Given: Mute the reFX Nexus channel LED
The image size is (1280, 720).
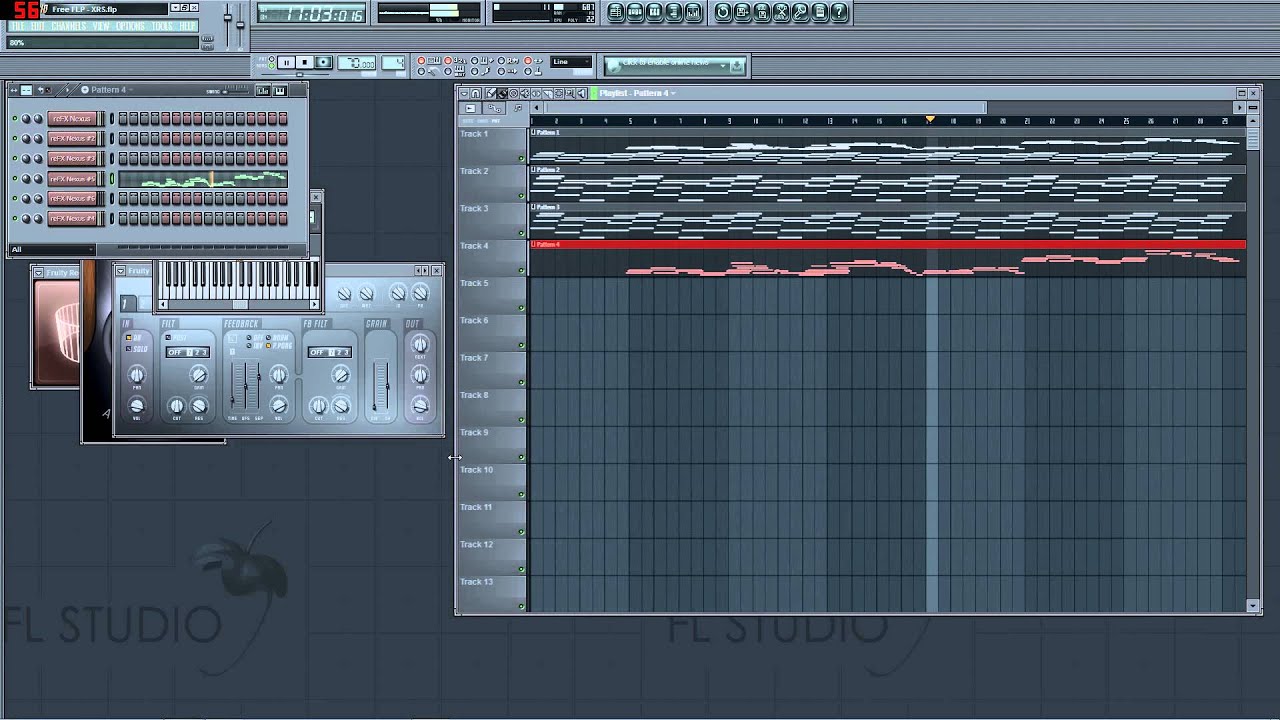Looking at the screenshot, I should (x=15, y=118).
